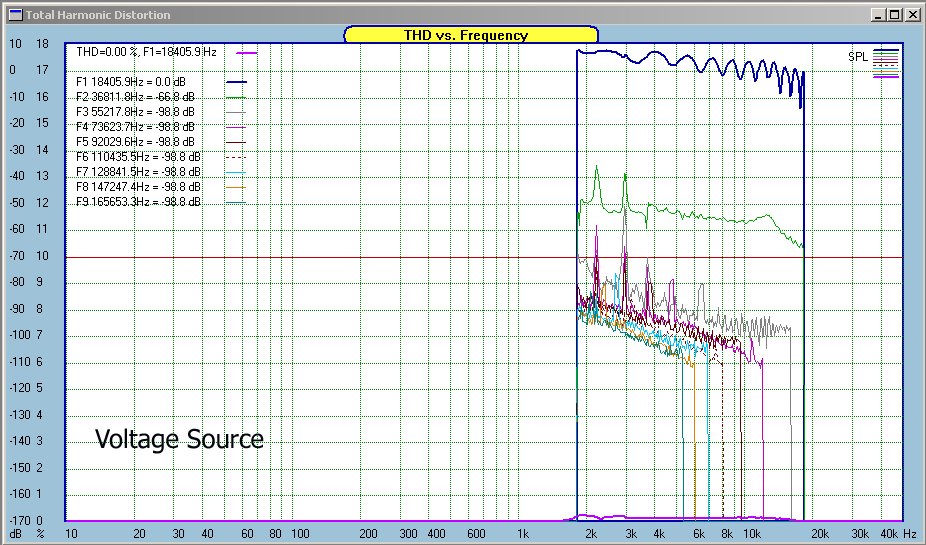Click the dashed red F6 legend line
This screenshot has height=545, width=926.
pos(236,158)
